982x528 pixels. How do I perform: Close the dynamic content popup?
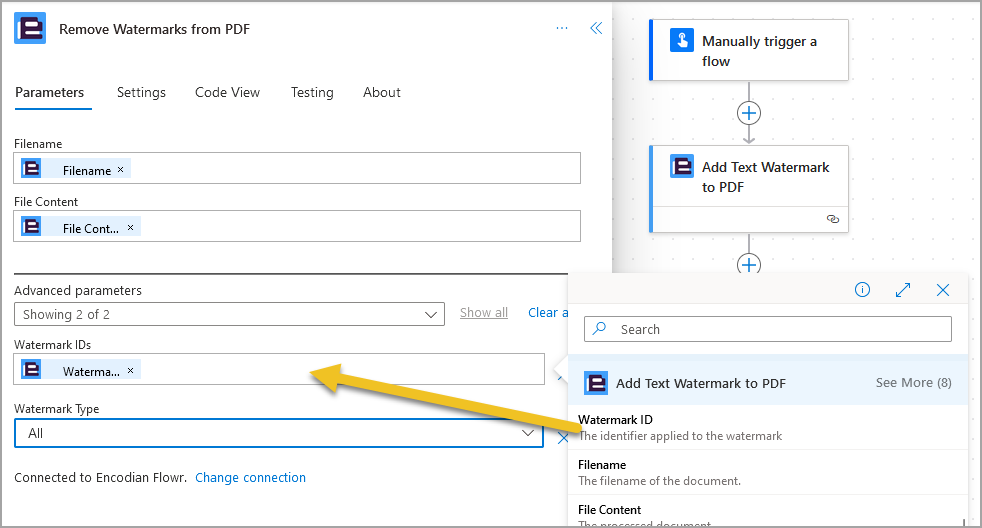pos(943,290)
